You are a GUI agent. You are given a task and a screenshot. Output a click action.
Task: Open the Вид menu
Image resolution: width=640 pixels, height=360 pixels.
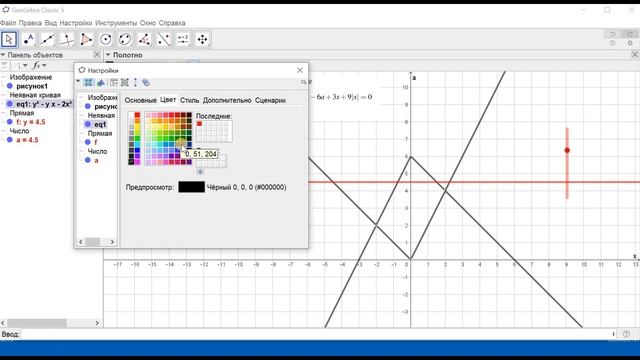click(x=51, y=23)
